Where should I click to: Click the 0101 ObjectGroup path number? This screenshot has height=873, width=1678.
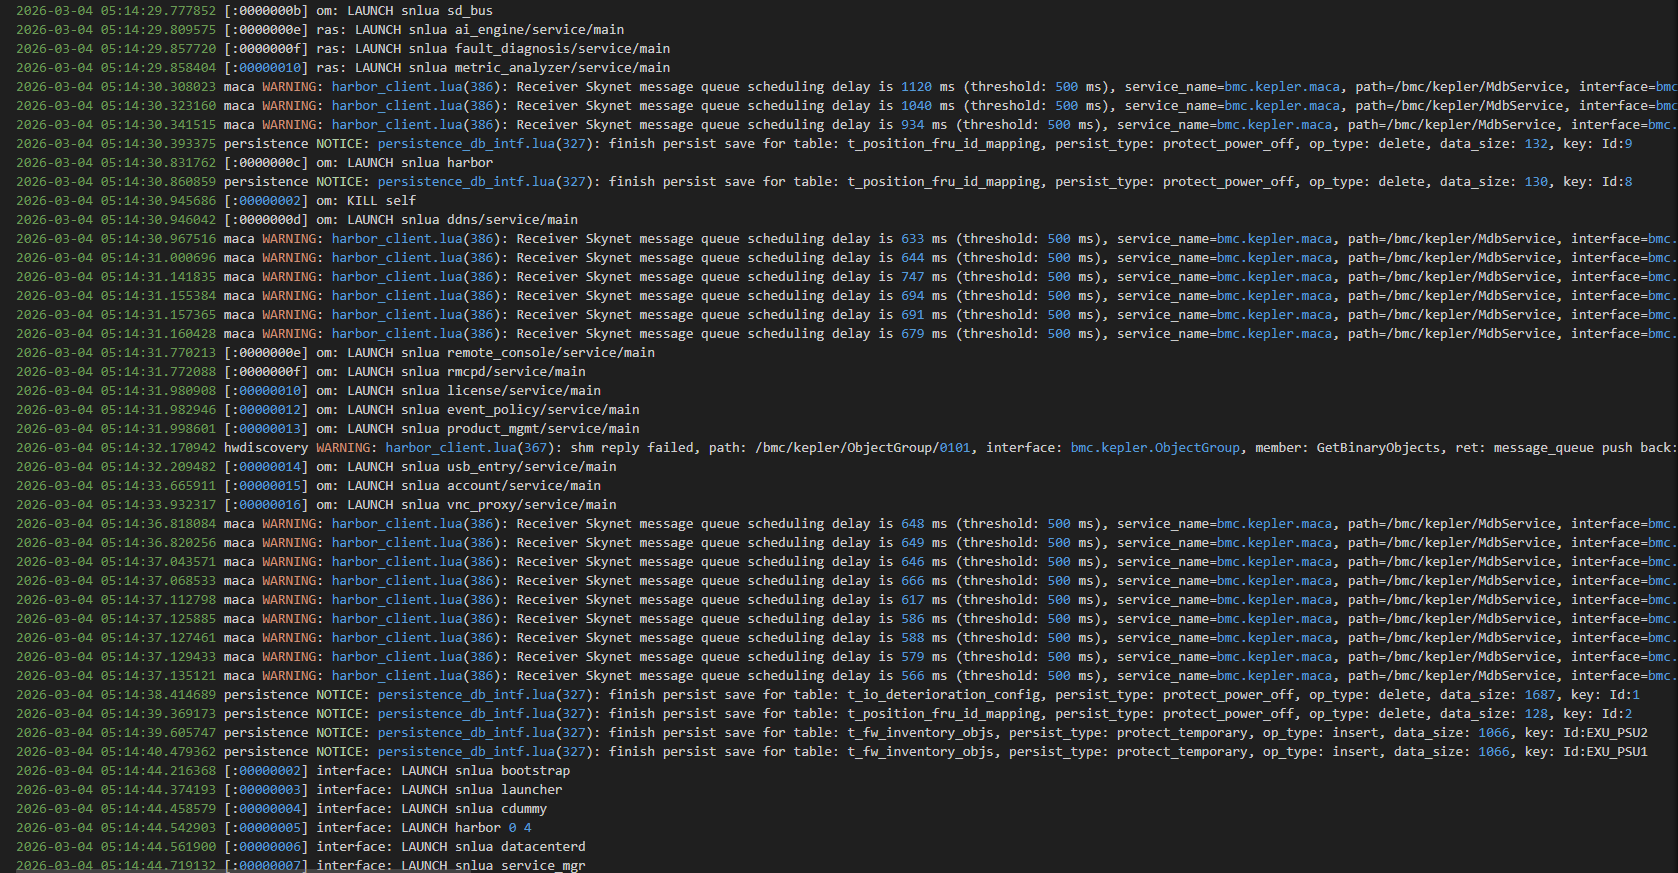[954, 448]
